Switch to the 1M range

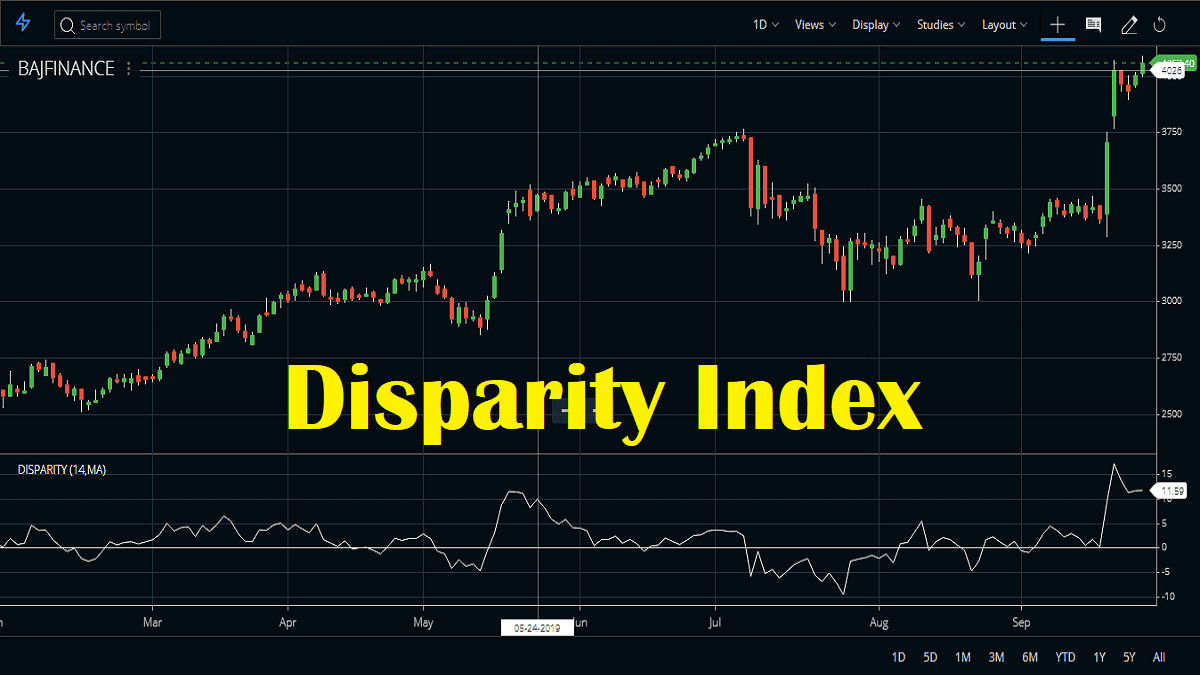point(963,657)
